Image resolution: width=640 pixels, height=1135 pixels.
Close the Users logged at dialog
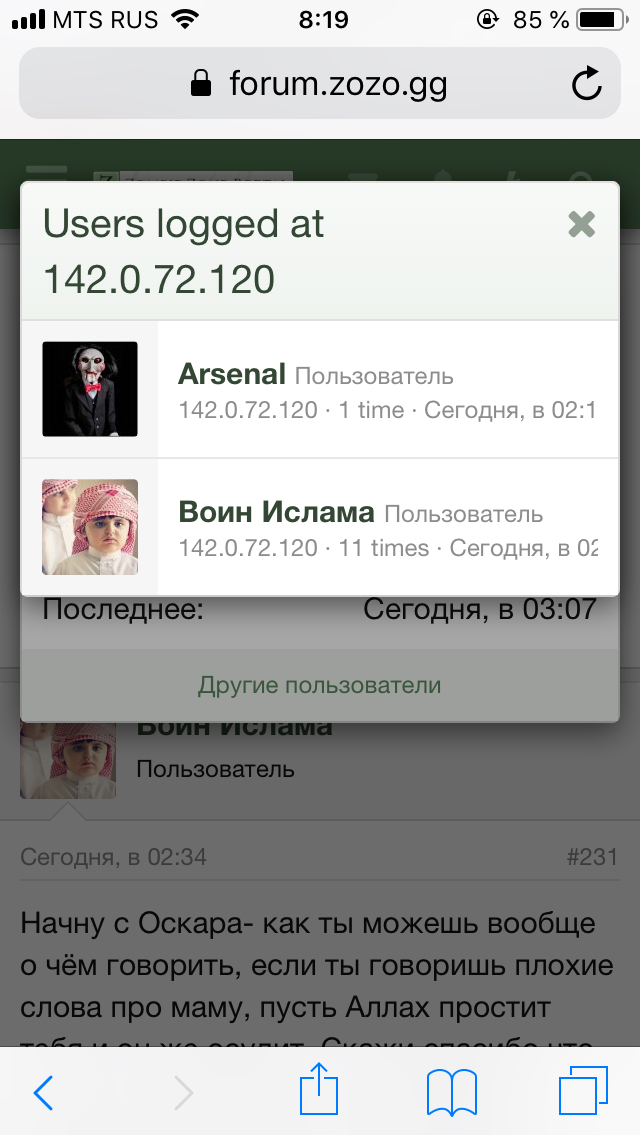581,224
